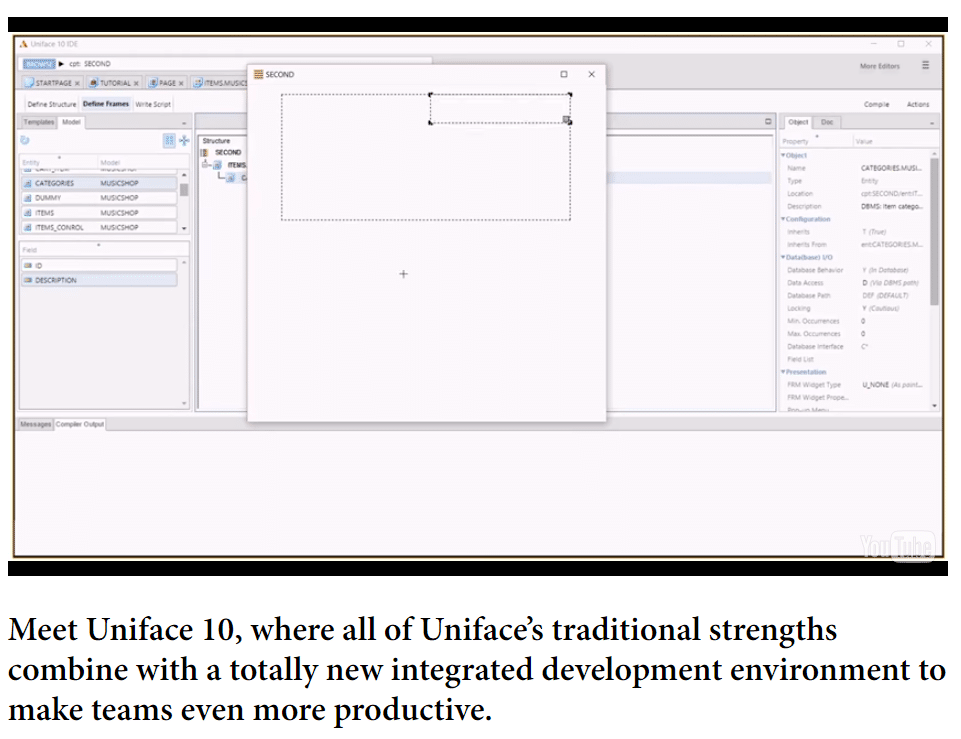Screen dimensions: 961x739
Task: Click the Compile button
Action: 876,104
